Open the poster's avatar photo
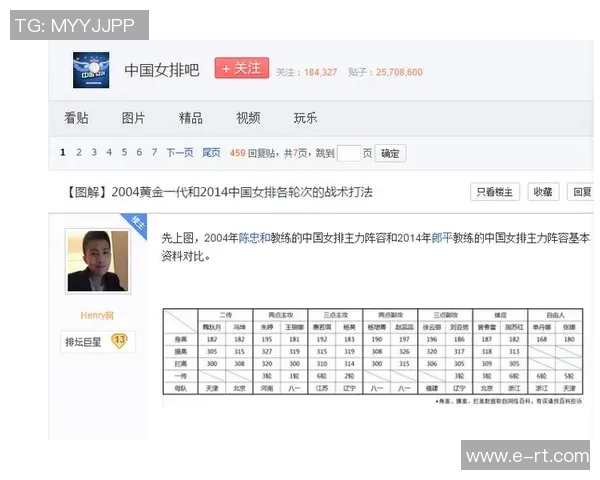This screenshot has height=480, width=600. point(97,261)
